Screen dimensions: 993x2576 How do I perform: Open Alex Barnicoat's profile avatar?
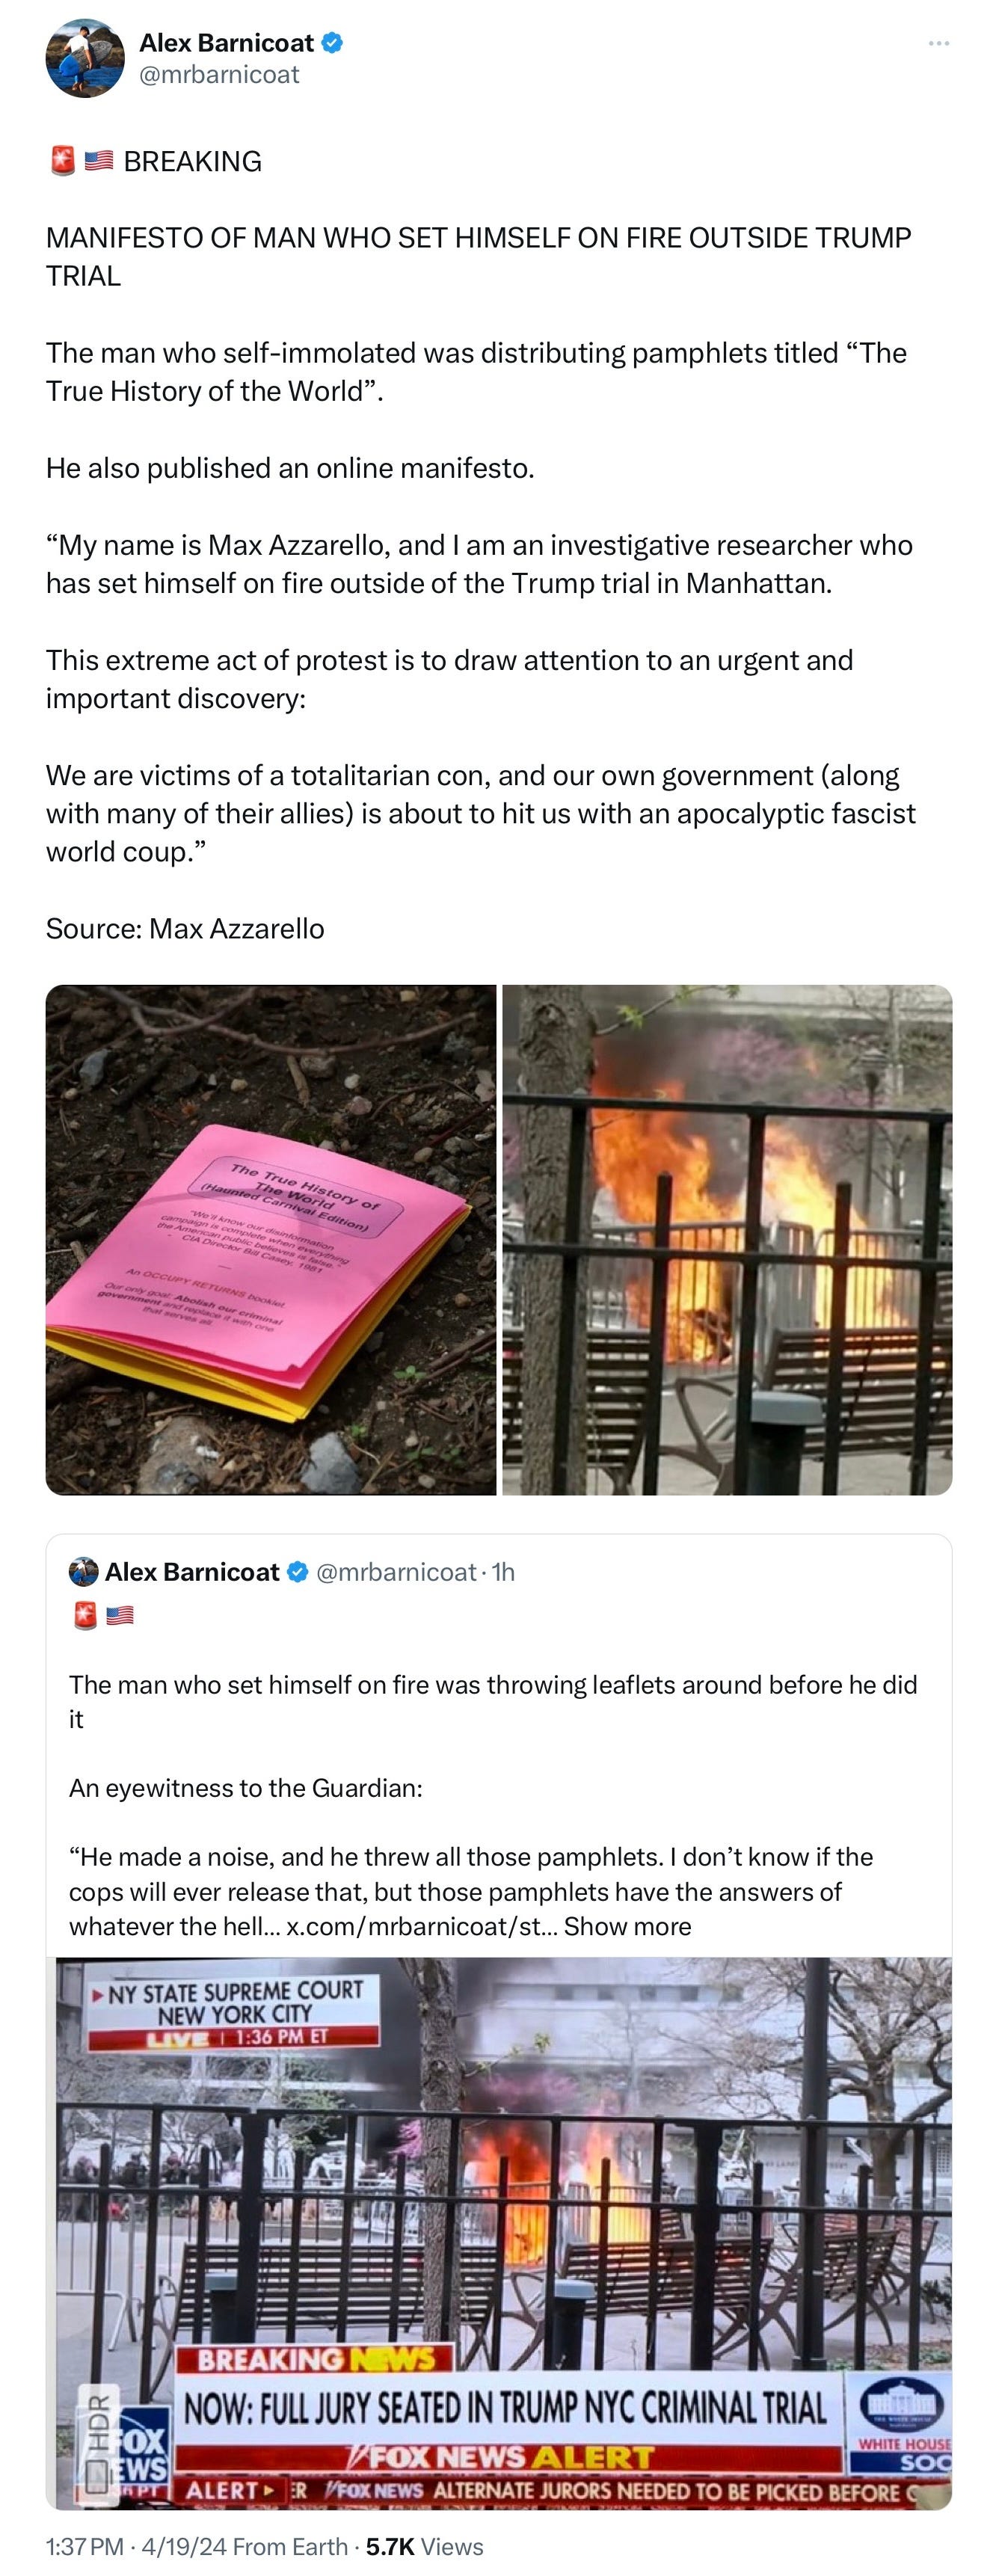[85, 58]
